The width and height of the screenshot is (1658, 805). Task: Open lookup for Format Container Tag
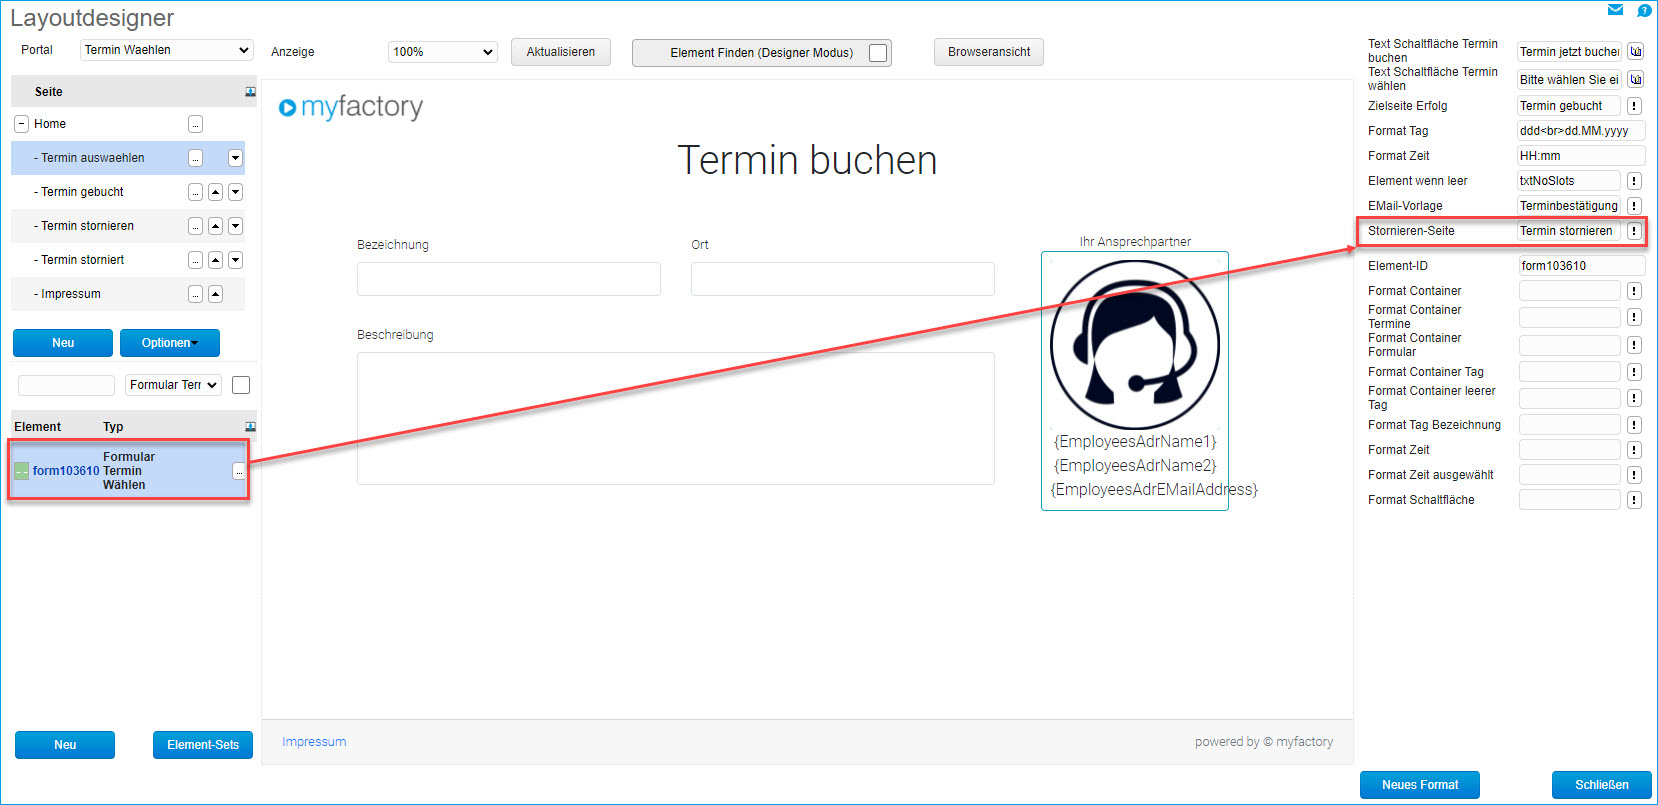pyautogui.click(x=1634, y=372)
